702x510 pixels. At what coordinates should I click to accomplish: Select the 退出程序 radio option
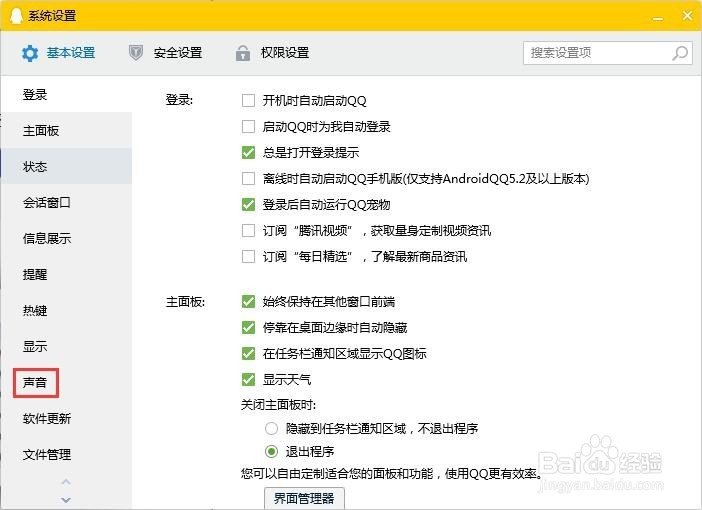tap(271, 451)
